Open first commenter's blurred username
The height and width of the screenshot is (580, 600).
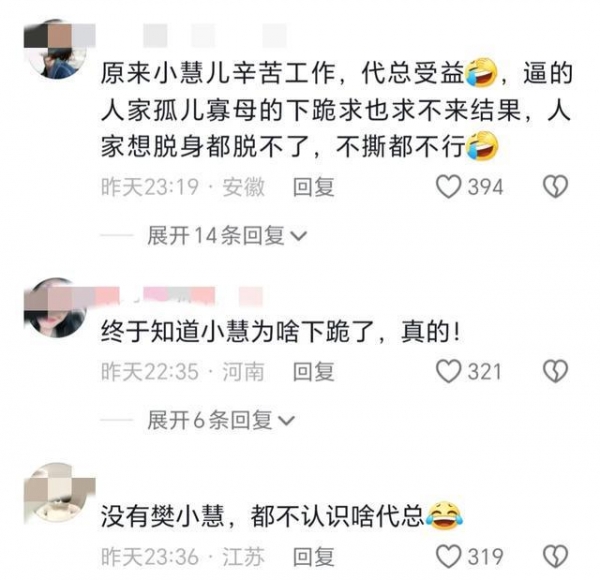pos(194,36)
